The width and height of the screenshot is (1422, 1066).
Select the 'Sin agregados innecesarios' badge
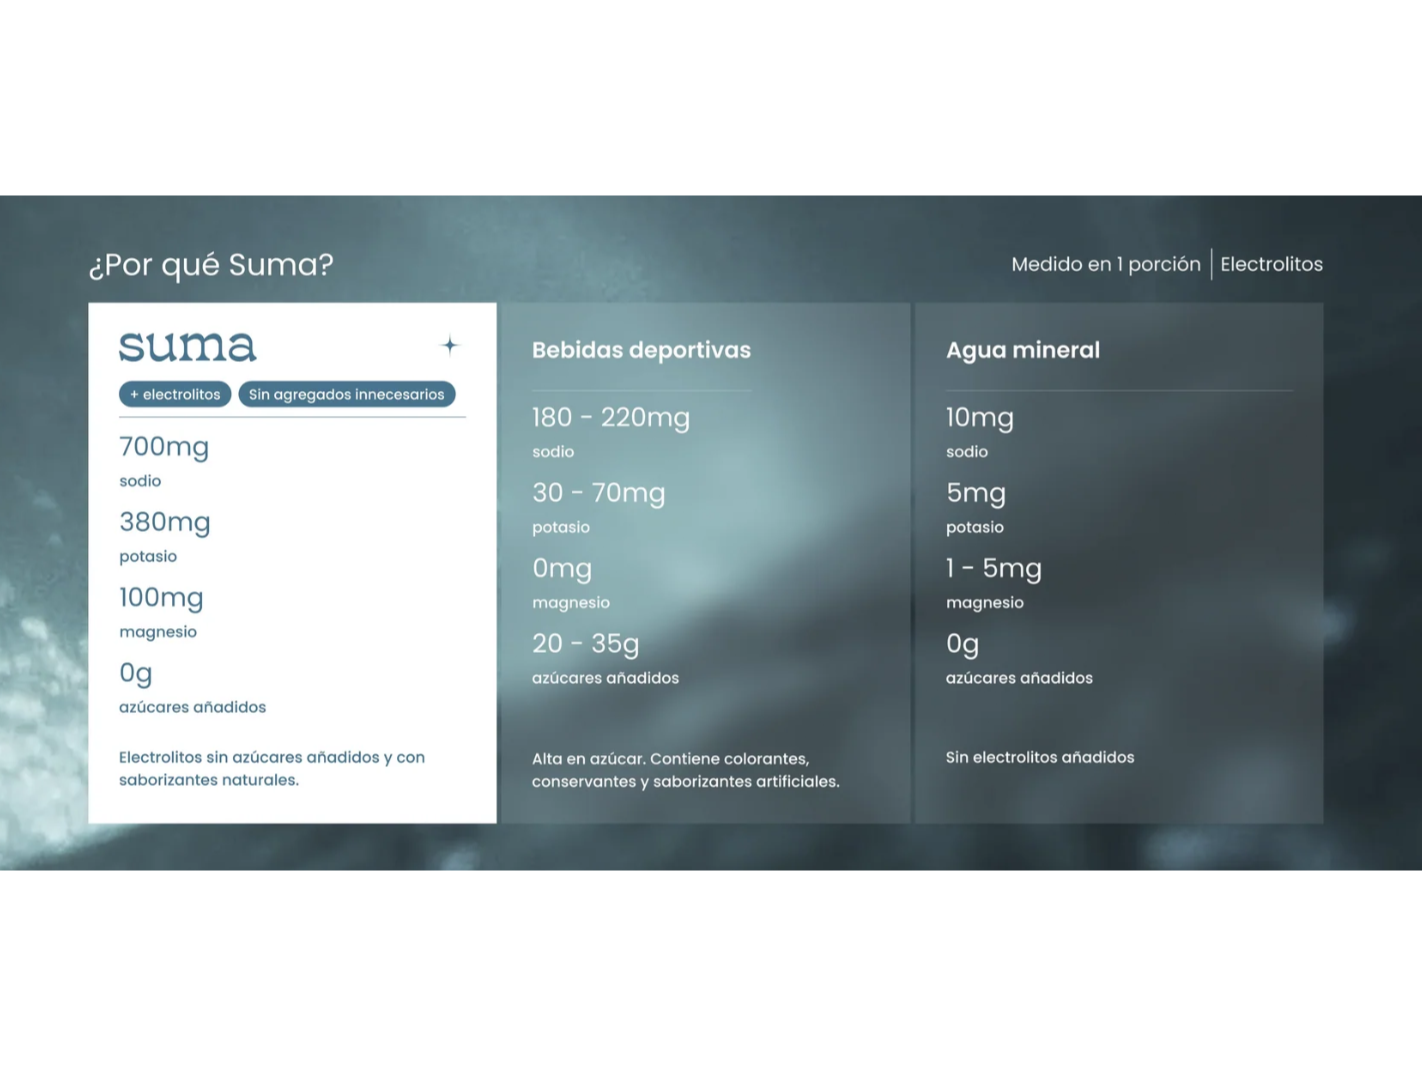pos(346,394)
